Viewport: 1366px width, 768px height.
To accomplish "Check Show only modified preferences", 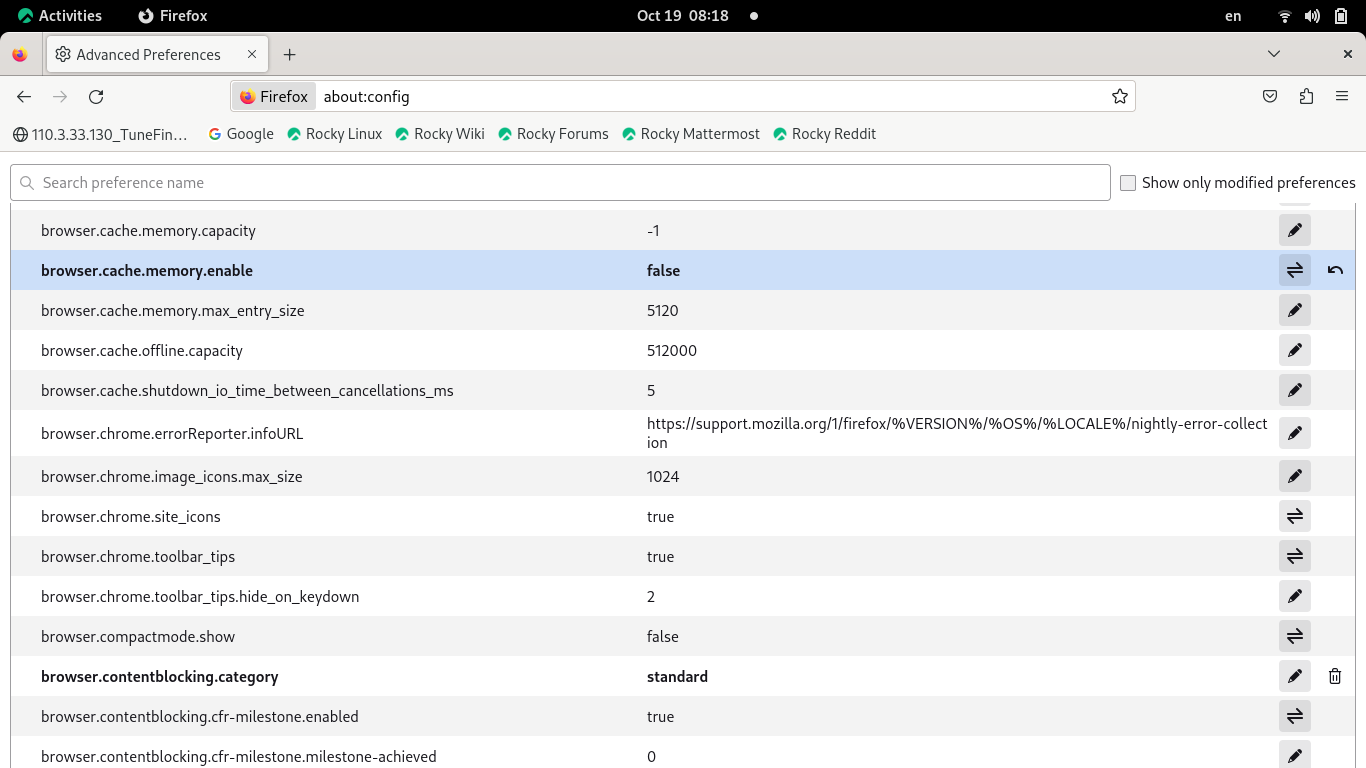I will coord(1128,183).
